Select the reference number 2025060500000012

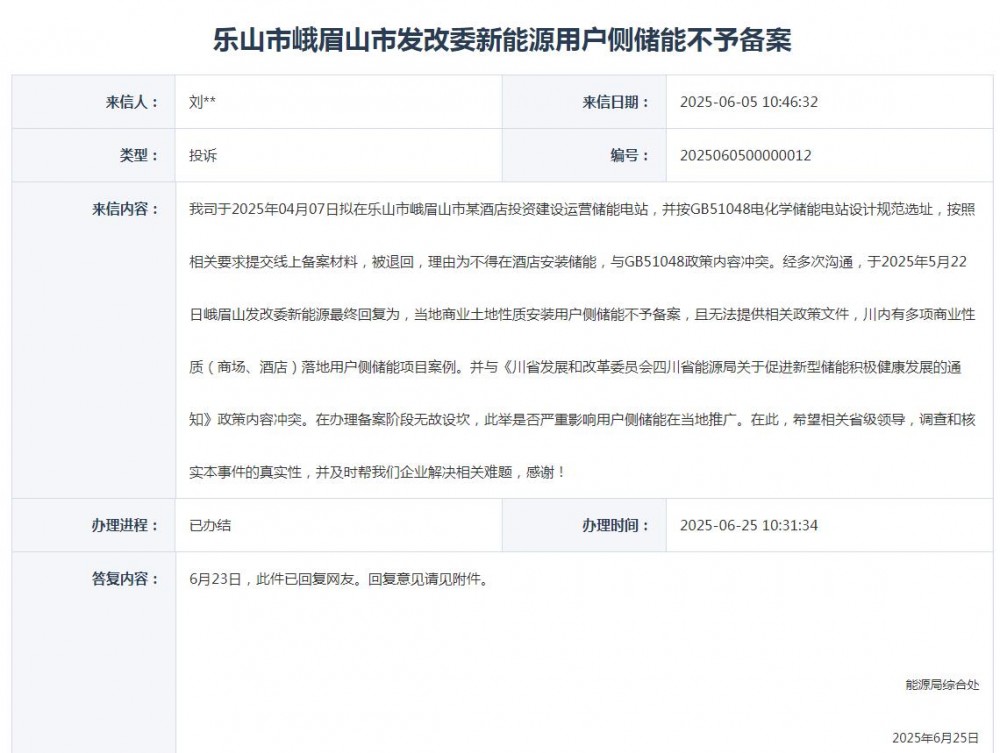745,155
